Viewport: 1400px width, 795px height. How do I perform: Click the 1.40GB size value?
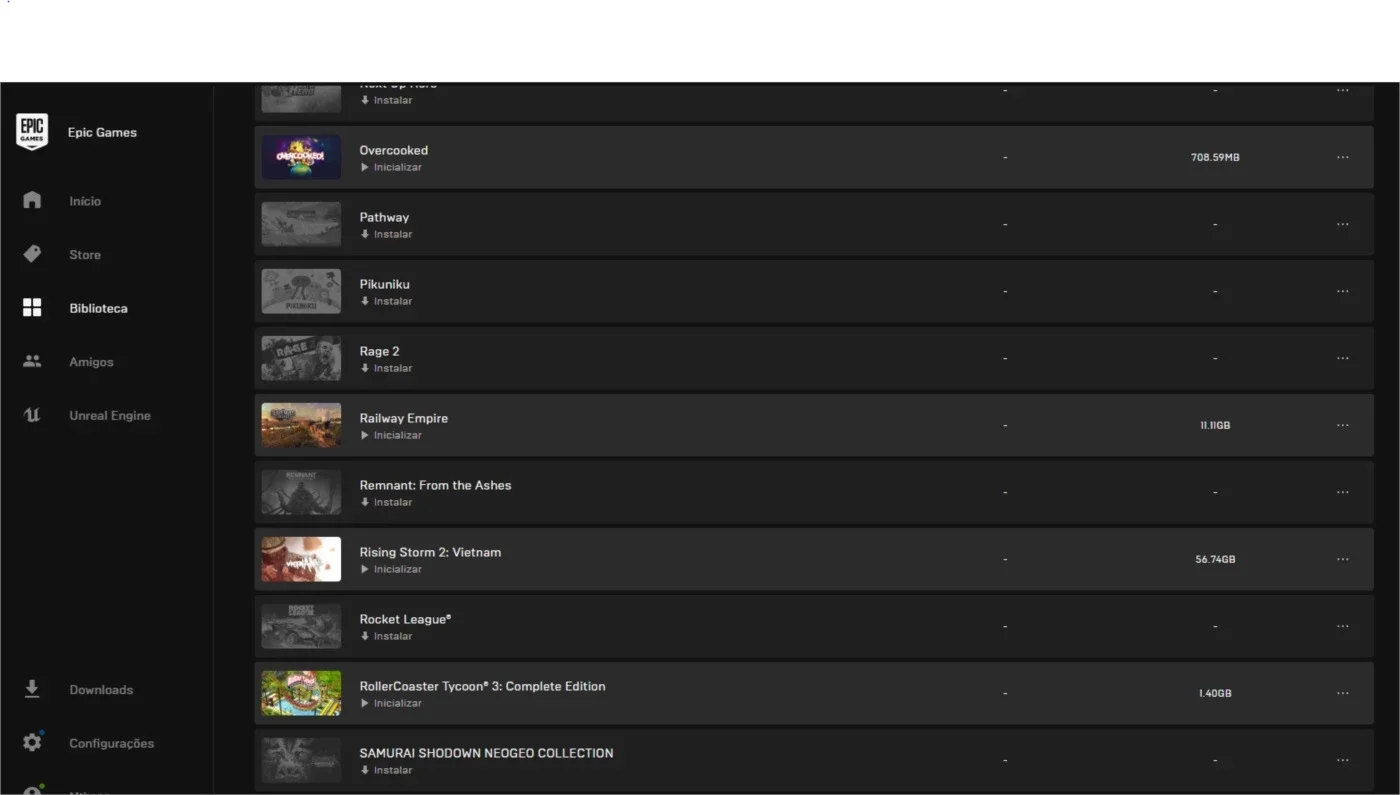point(1215,693)
